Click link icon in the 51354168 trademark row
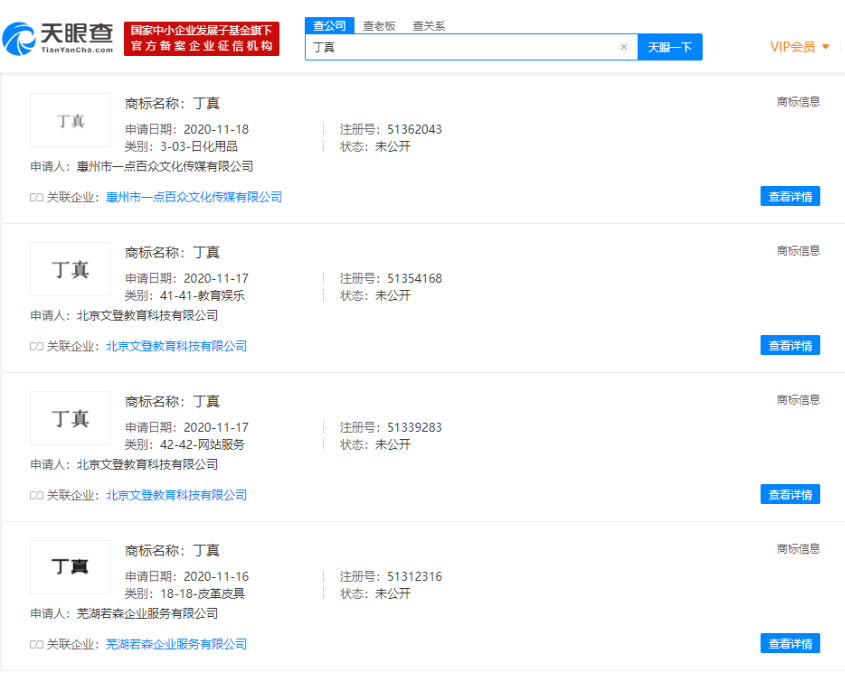The height and width of the screenshot is (676, 845). [x=37, y=346]
